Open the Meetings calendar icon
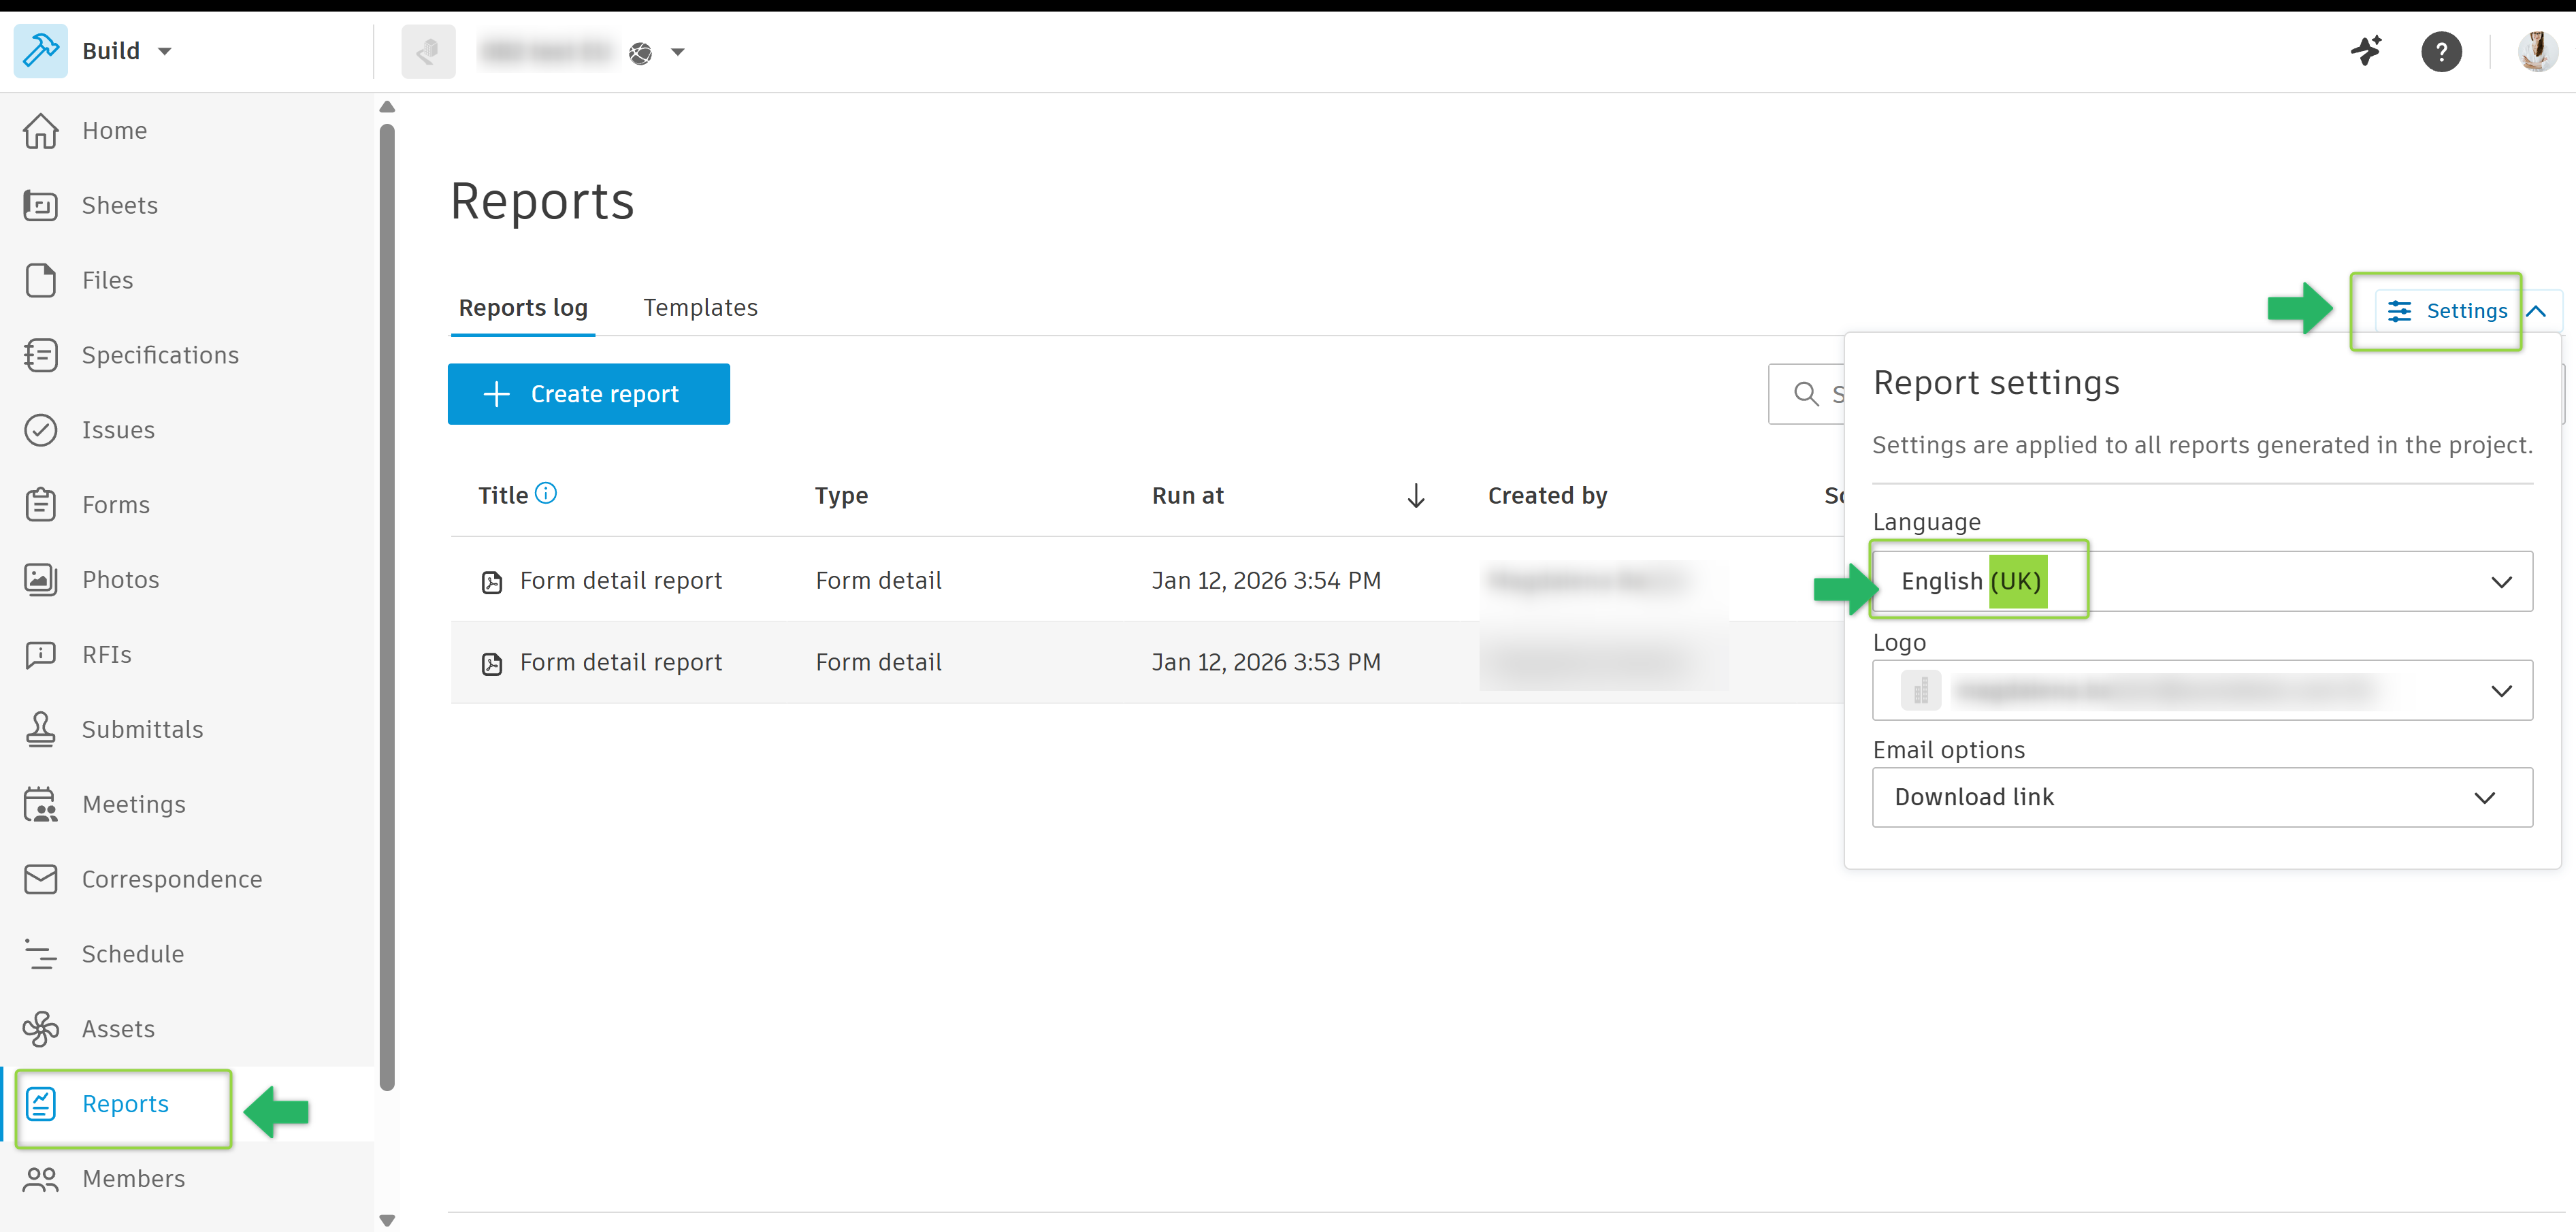Image resolution: width=2576 pixels, height=1232 pixels. click(x=40, y=804)
